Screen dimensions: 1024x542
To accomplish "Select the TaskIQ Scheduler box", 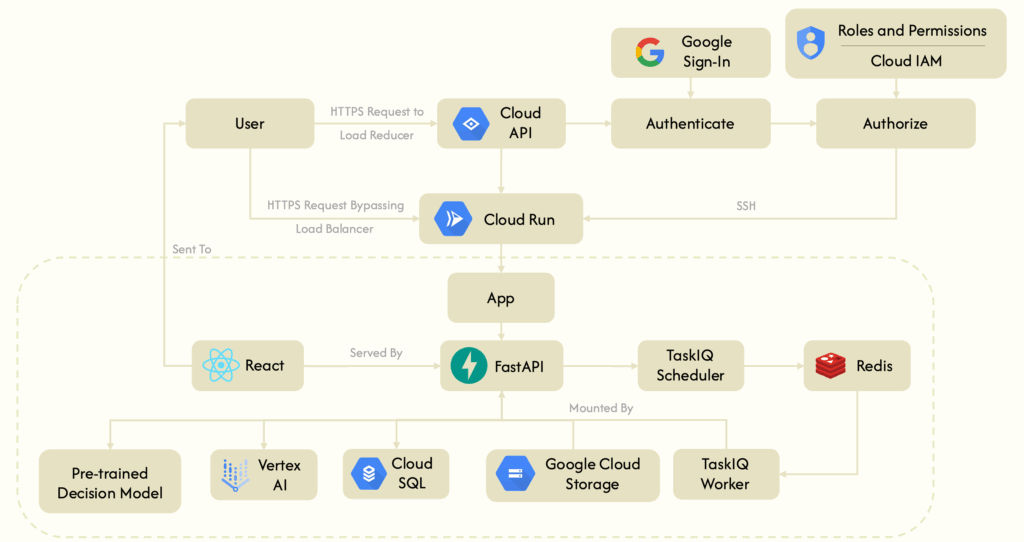I will (690, 366).
